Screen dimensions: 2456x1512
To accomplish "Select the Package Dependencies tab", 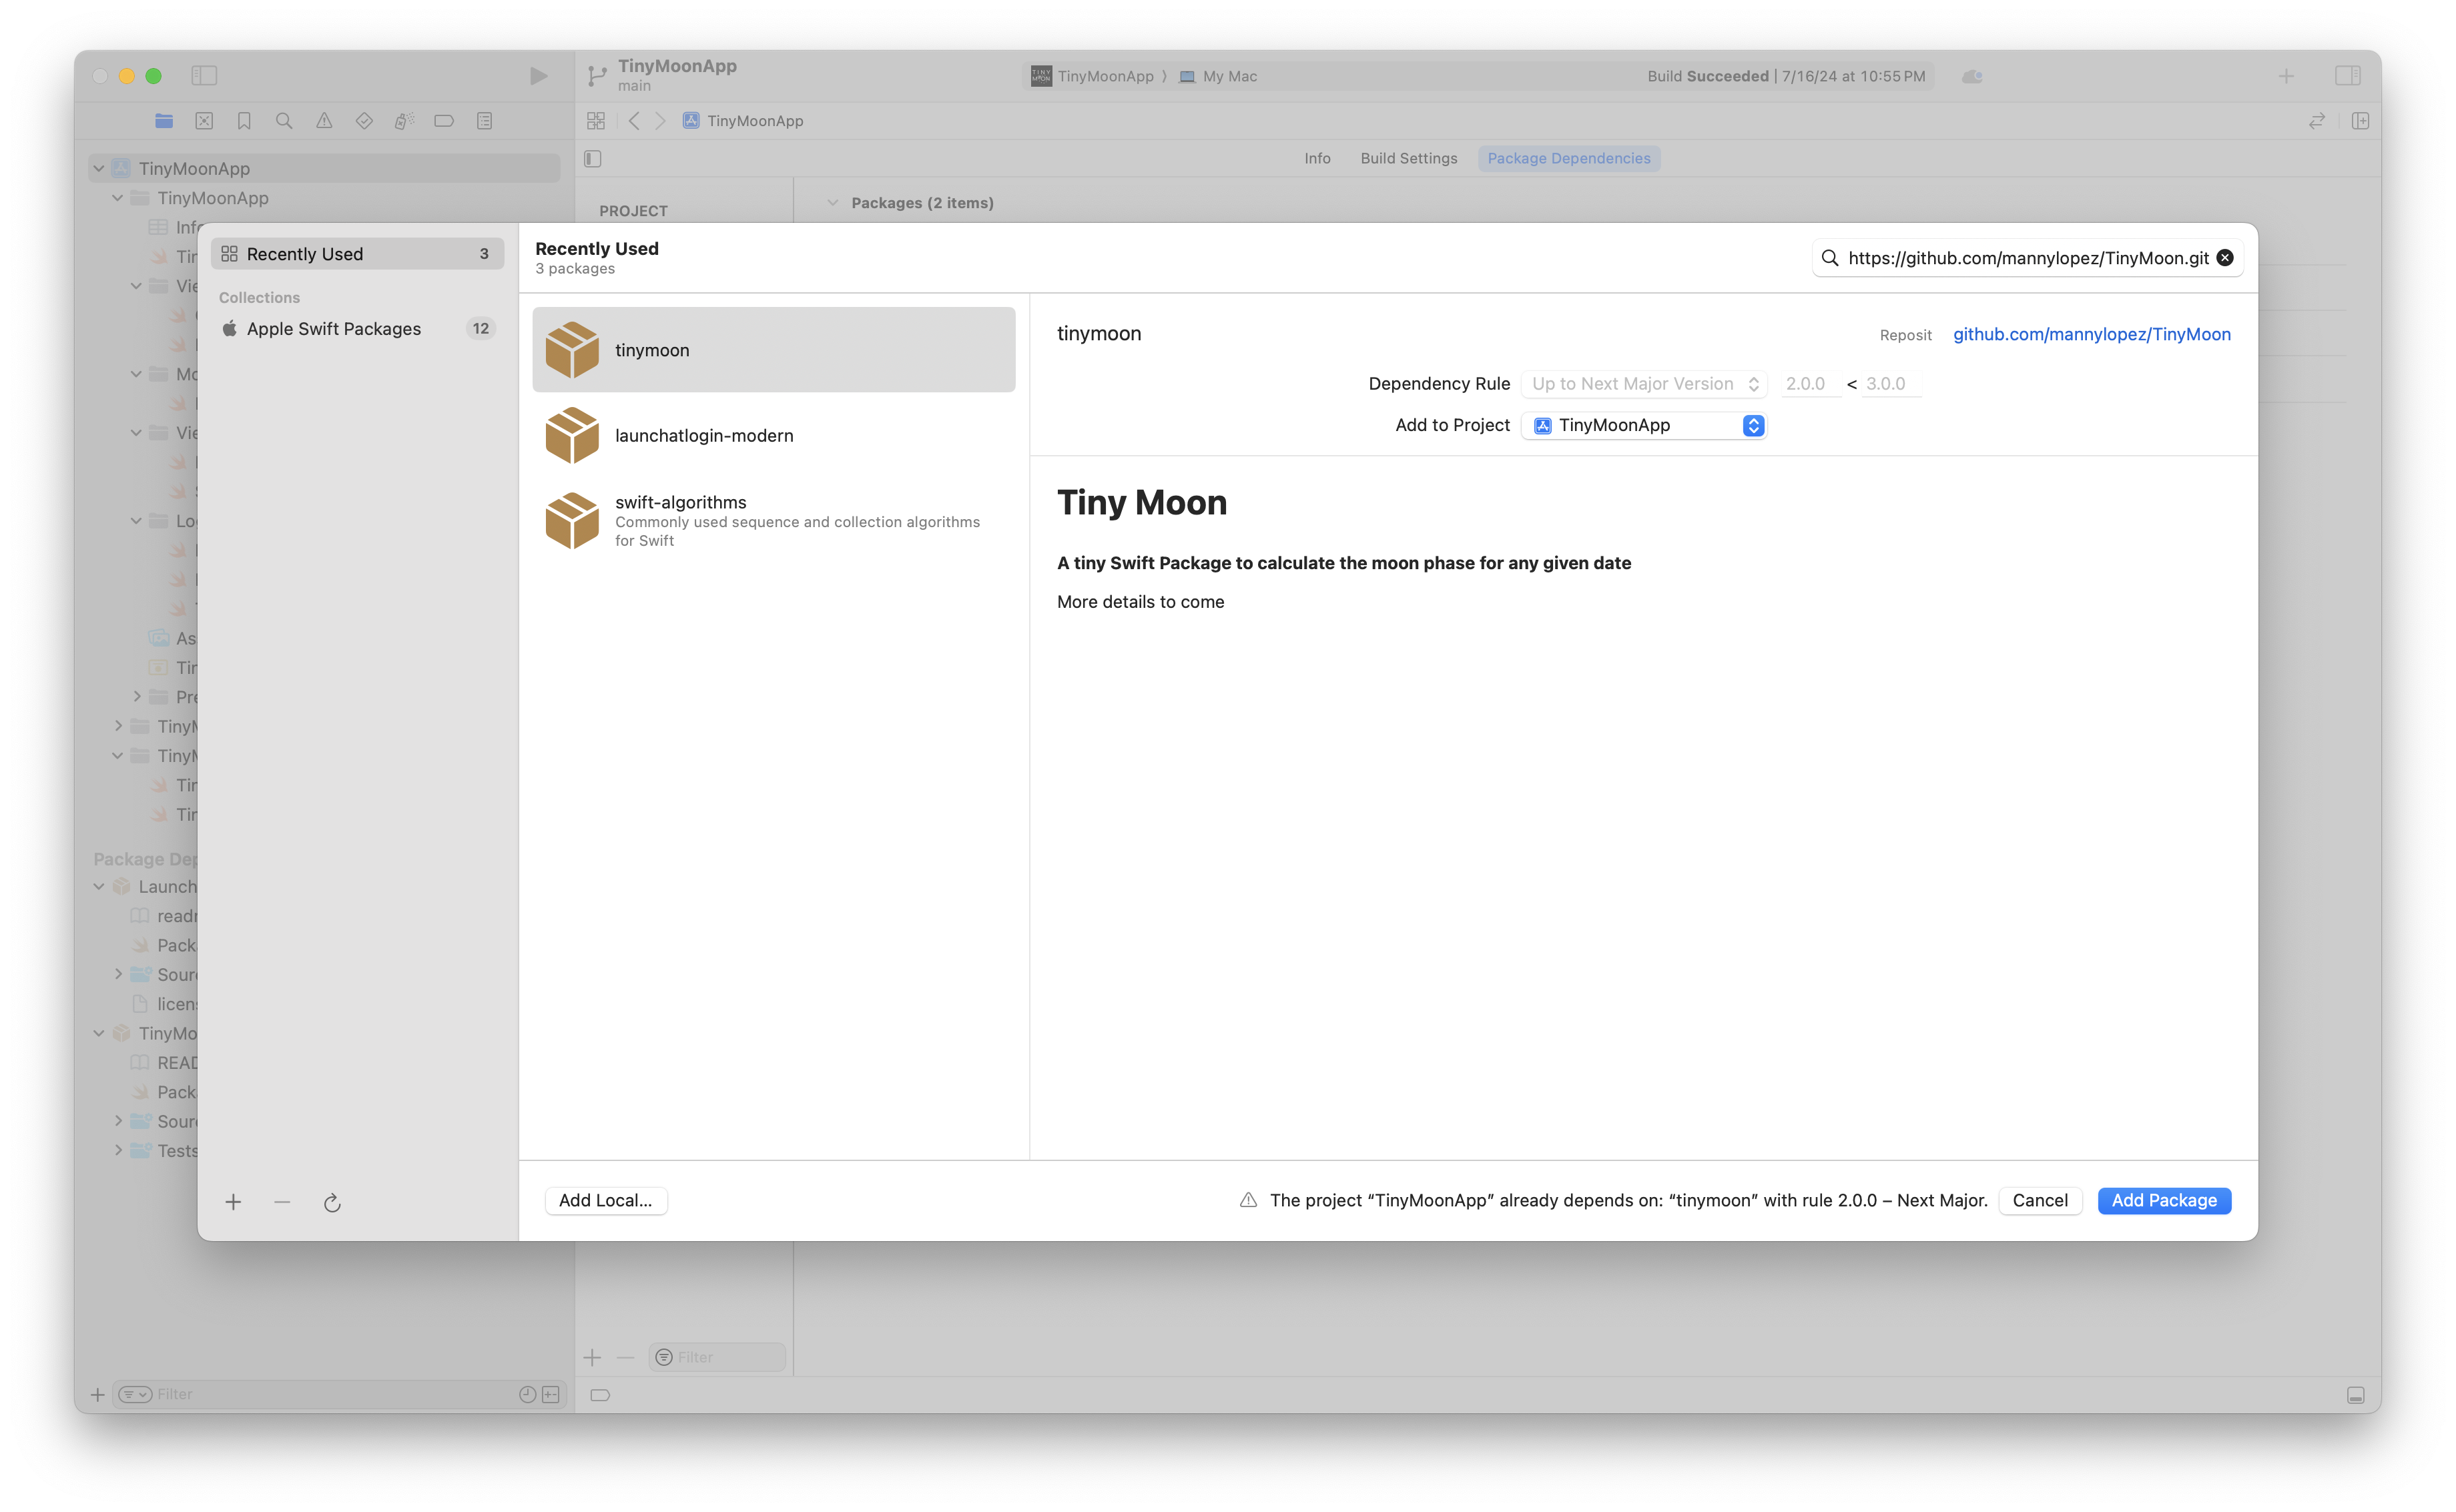I will (1568, 158).
